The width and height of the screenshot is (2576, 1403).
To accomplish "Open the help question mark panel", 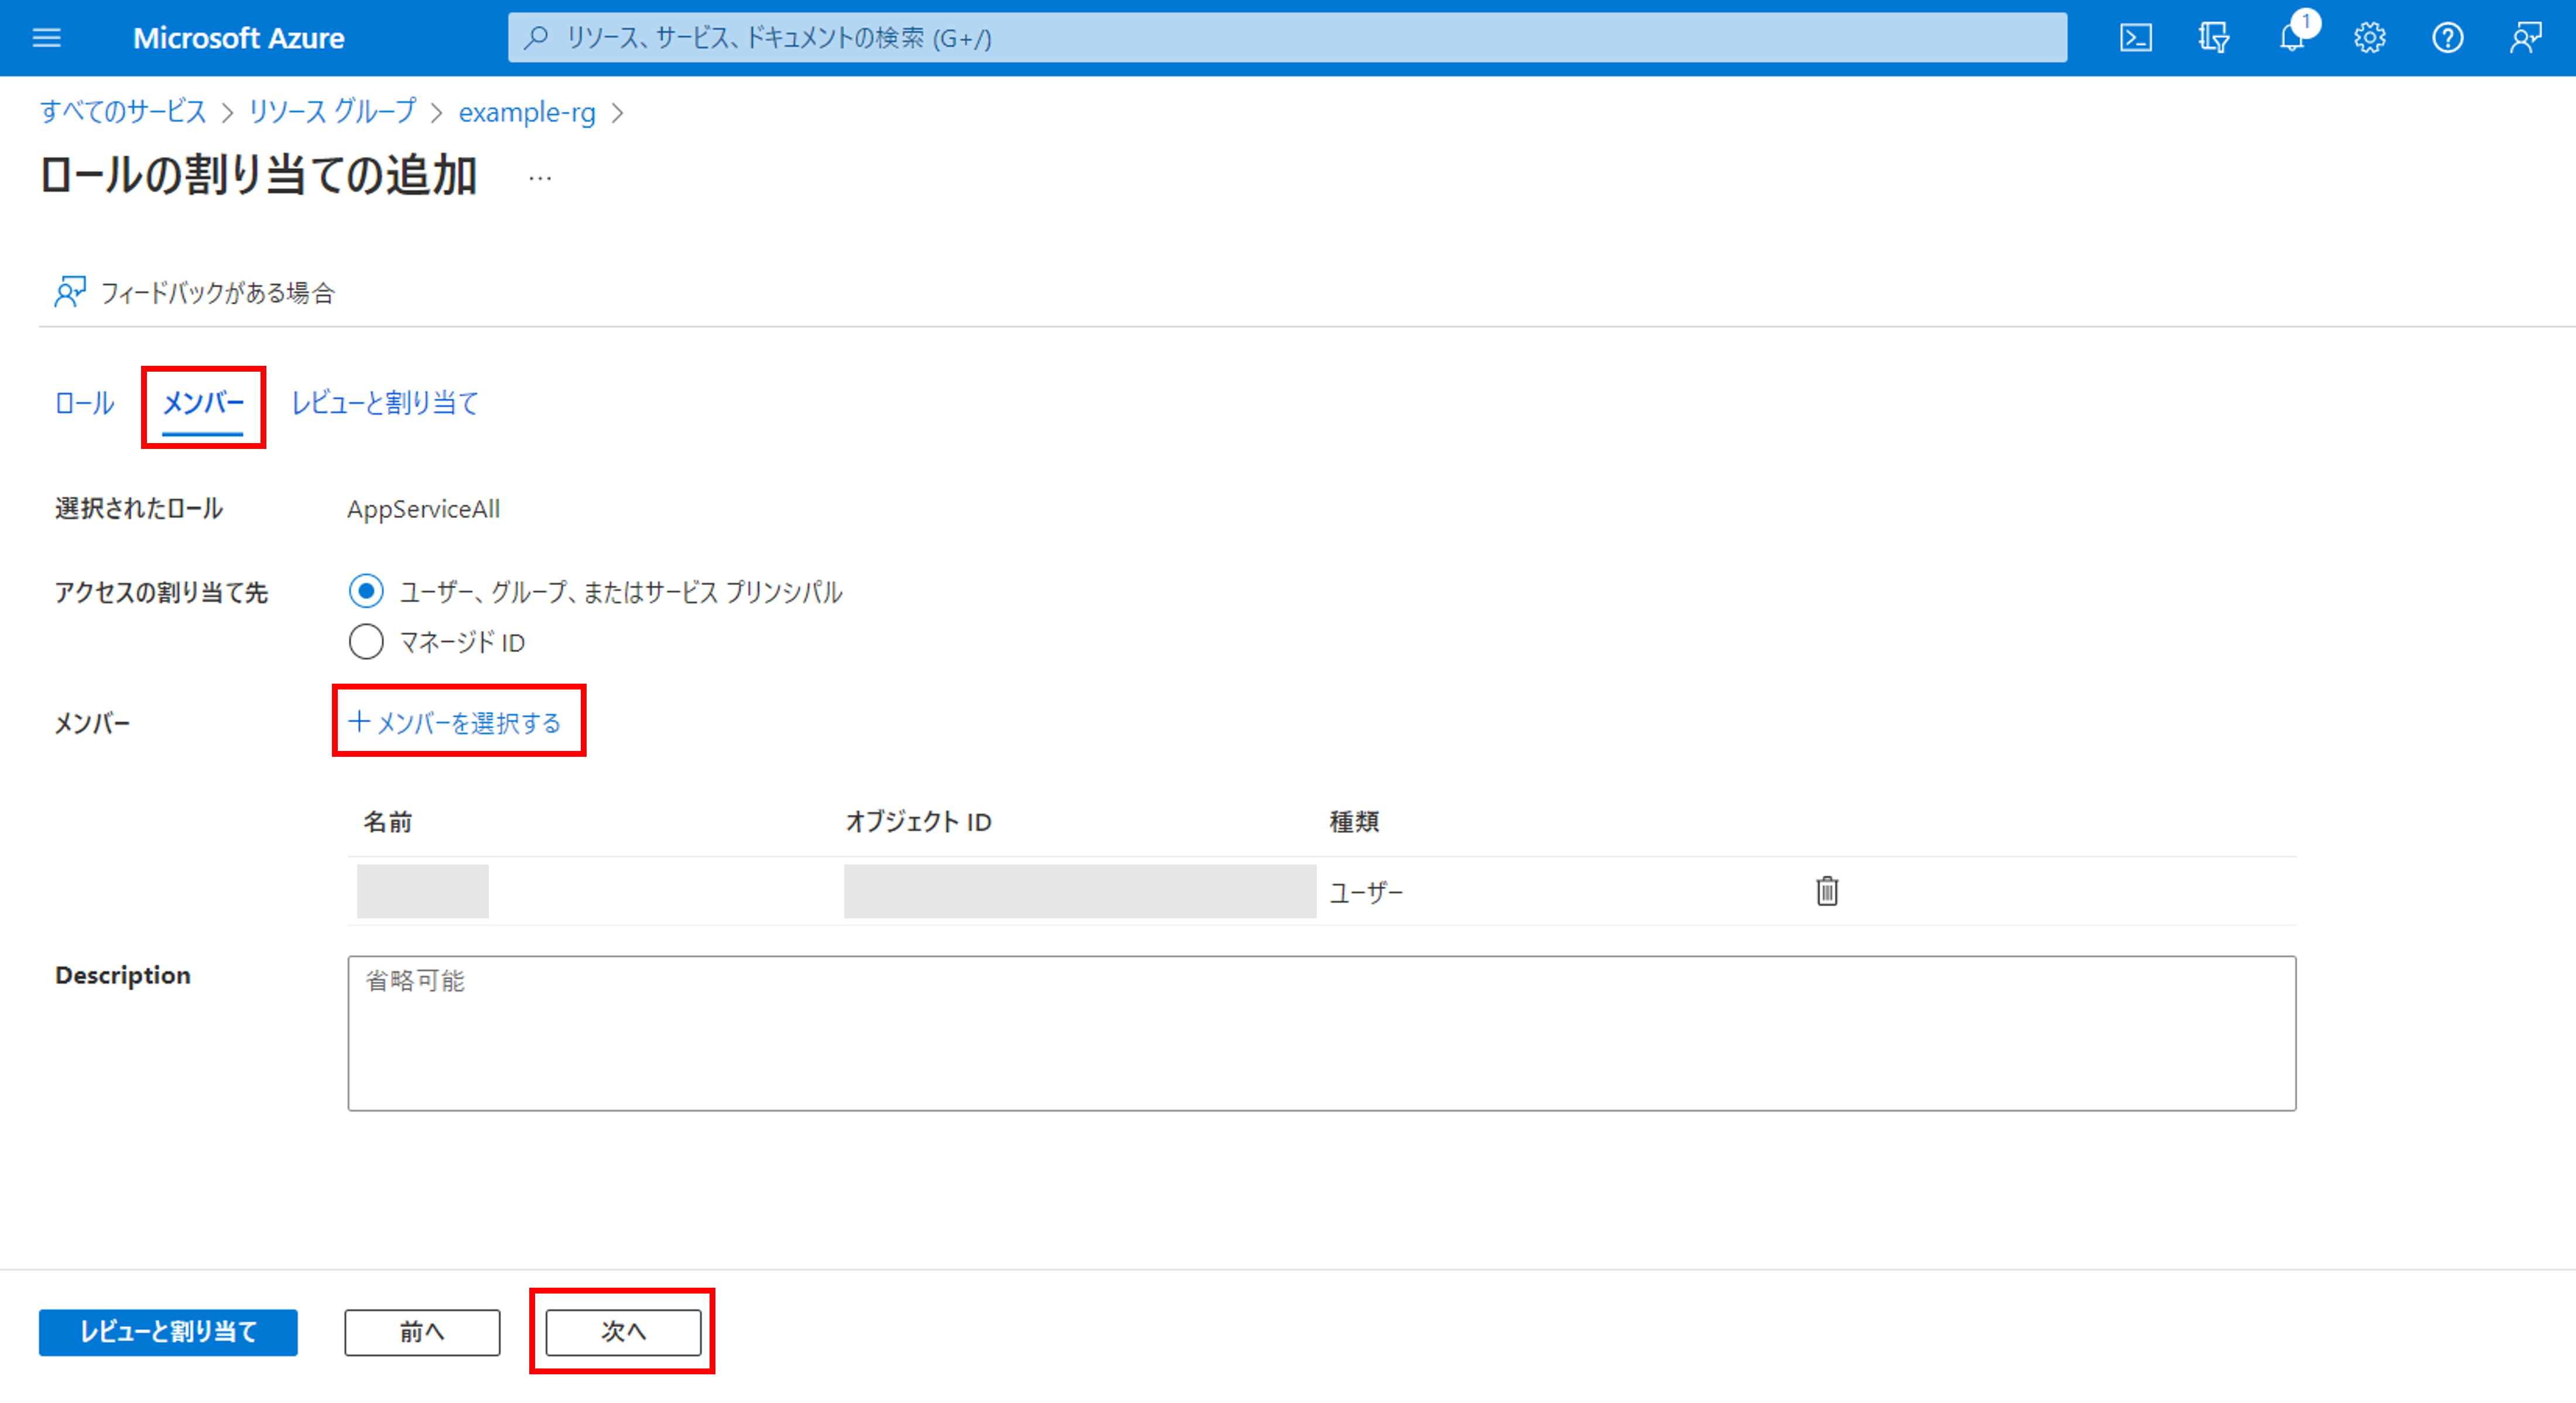I will pos(2448,38).
